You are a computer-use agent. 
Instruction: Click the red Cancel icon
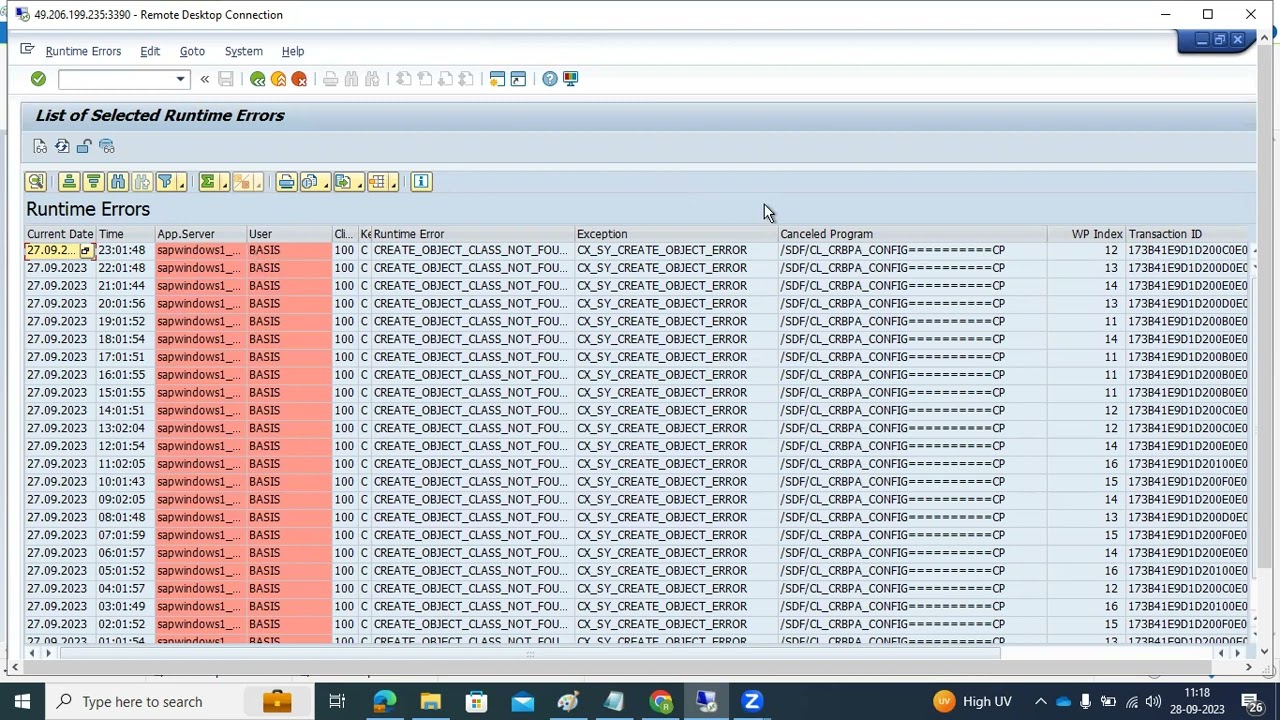[299, 79]
